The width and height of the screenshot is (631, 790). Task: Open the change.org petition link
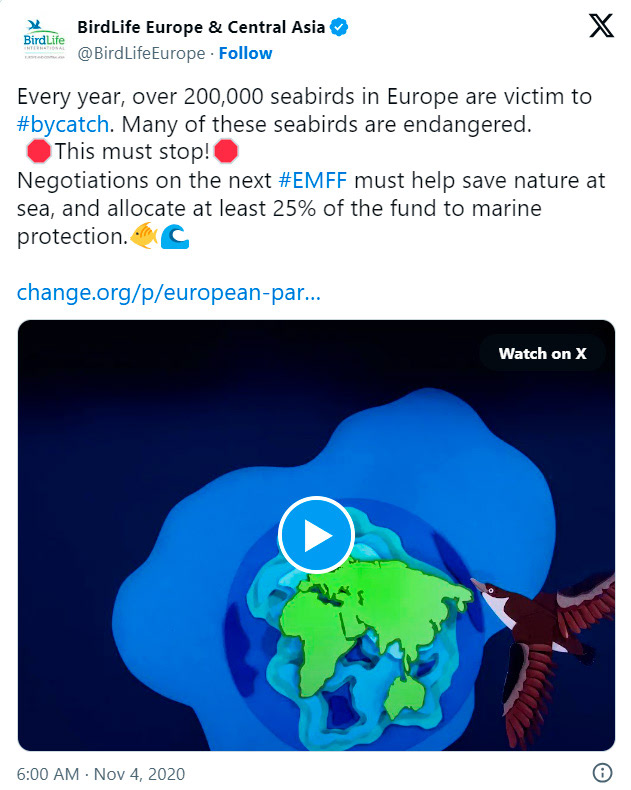[169, 292]
